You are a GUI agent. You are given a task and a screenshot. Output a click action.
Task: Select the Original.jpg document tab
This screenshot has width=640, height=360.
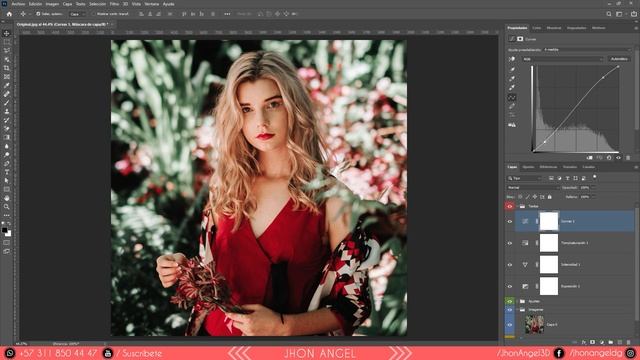[62, 24]
